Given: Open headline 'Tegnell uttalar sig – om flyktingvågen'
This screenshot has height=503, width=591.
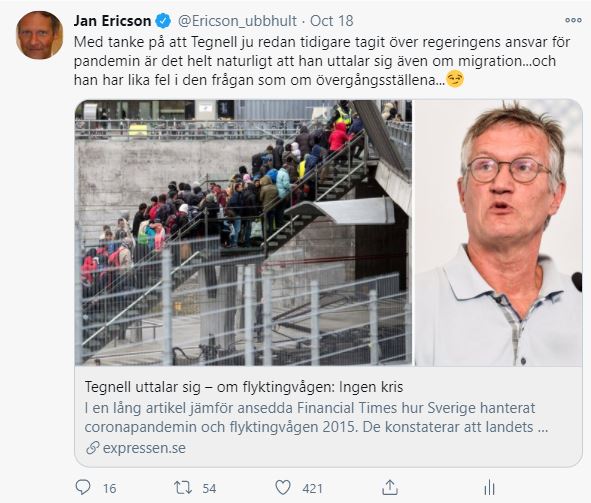Looking at the screenshot, I should coord(243,387).
